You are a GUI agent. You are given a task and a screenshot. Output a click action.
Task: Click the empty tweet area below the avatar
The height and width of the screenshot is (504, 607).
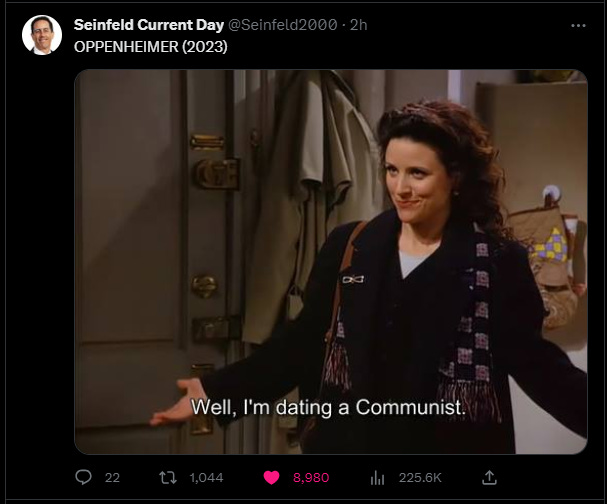[39, 271]
